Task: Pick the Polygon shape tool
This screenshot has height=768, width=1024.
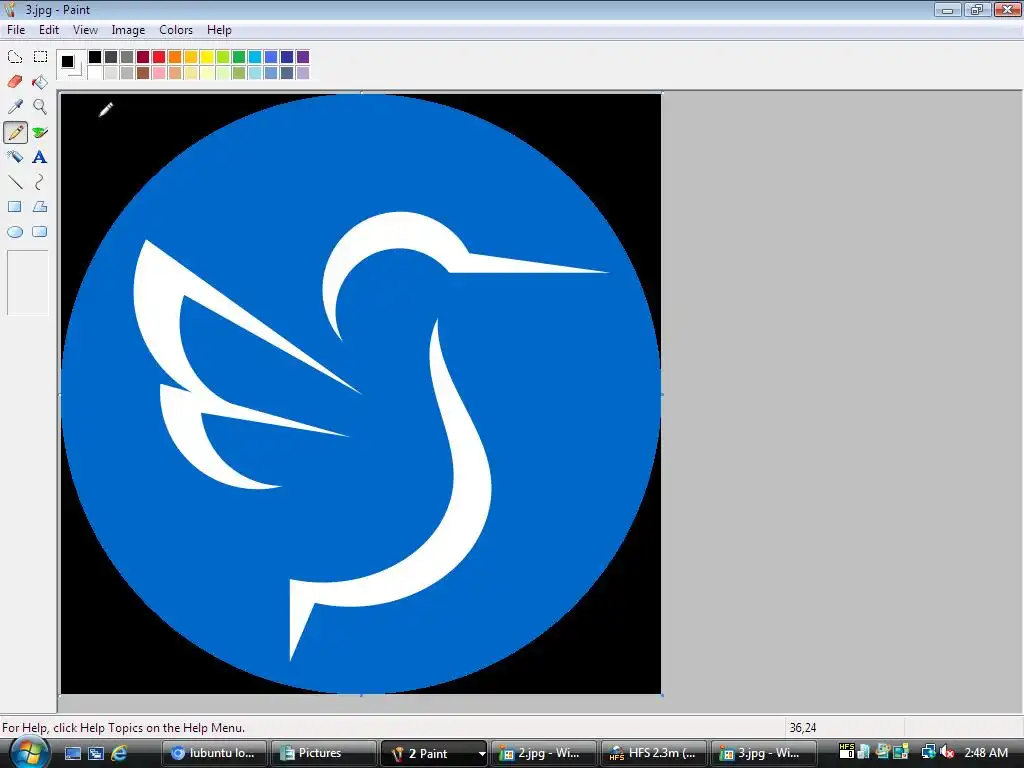Action: 40,207
